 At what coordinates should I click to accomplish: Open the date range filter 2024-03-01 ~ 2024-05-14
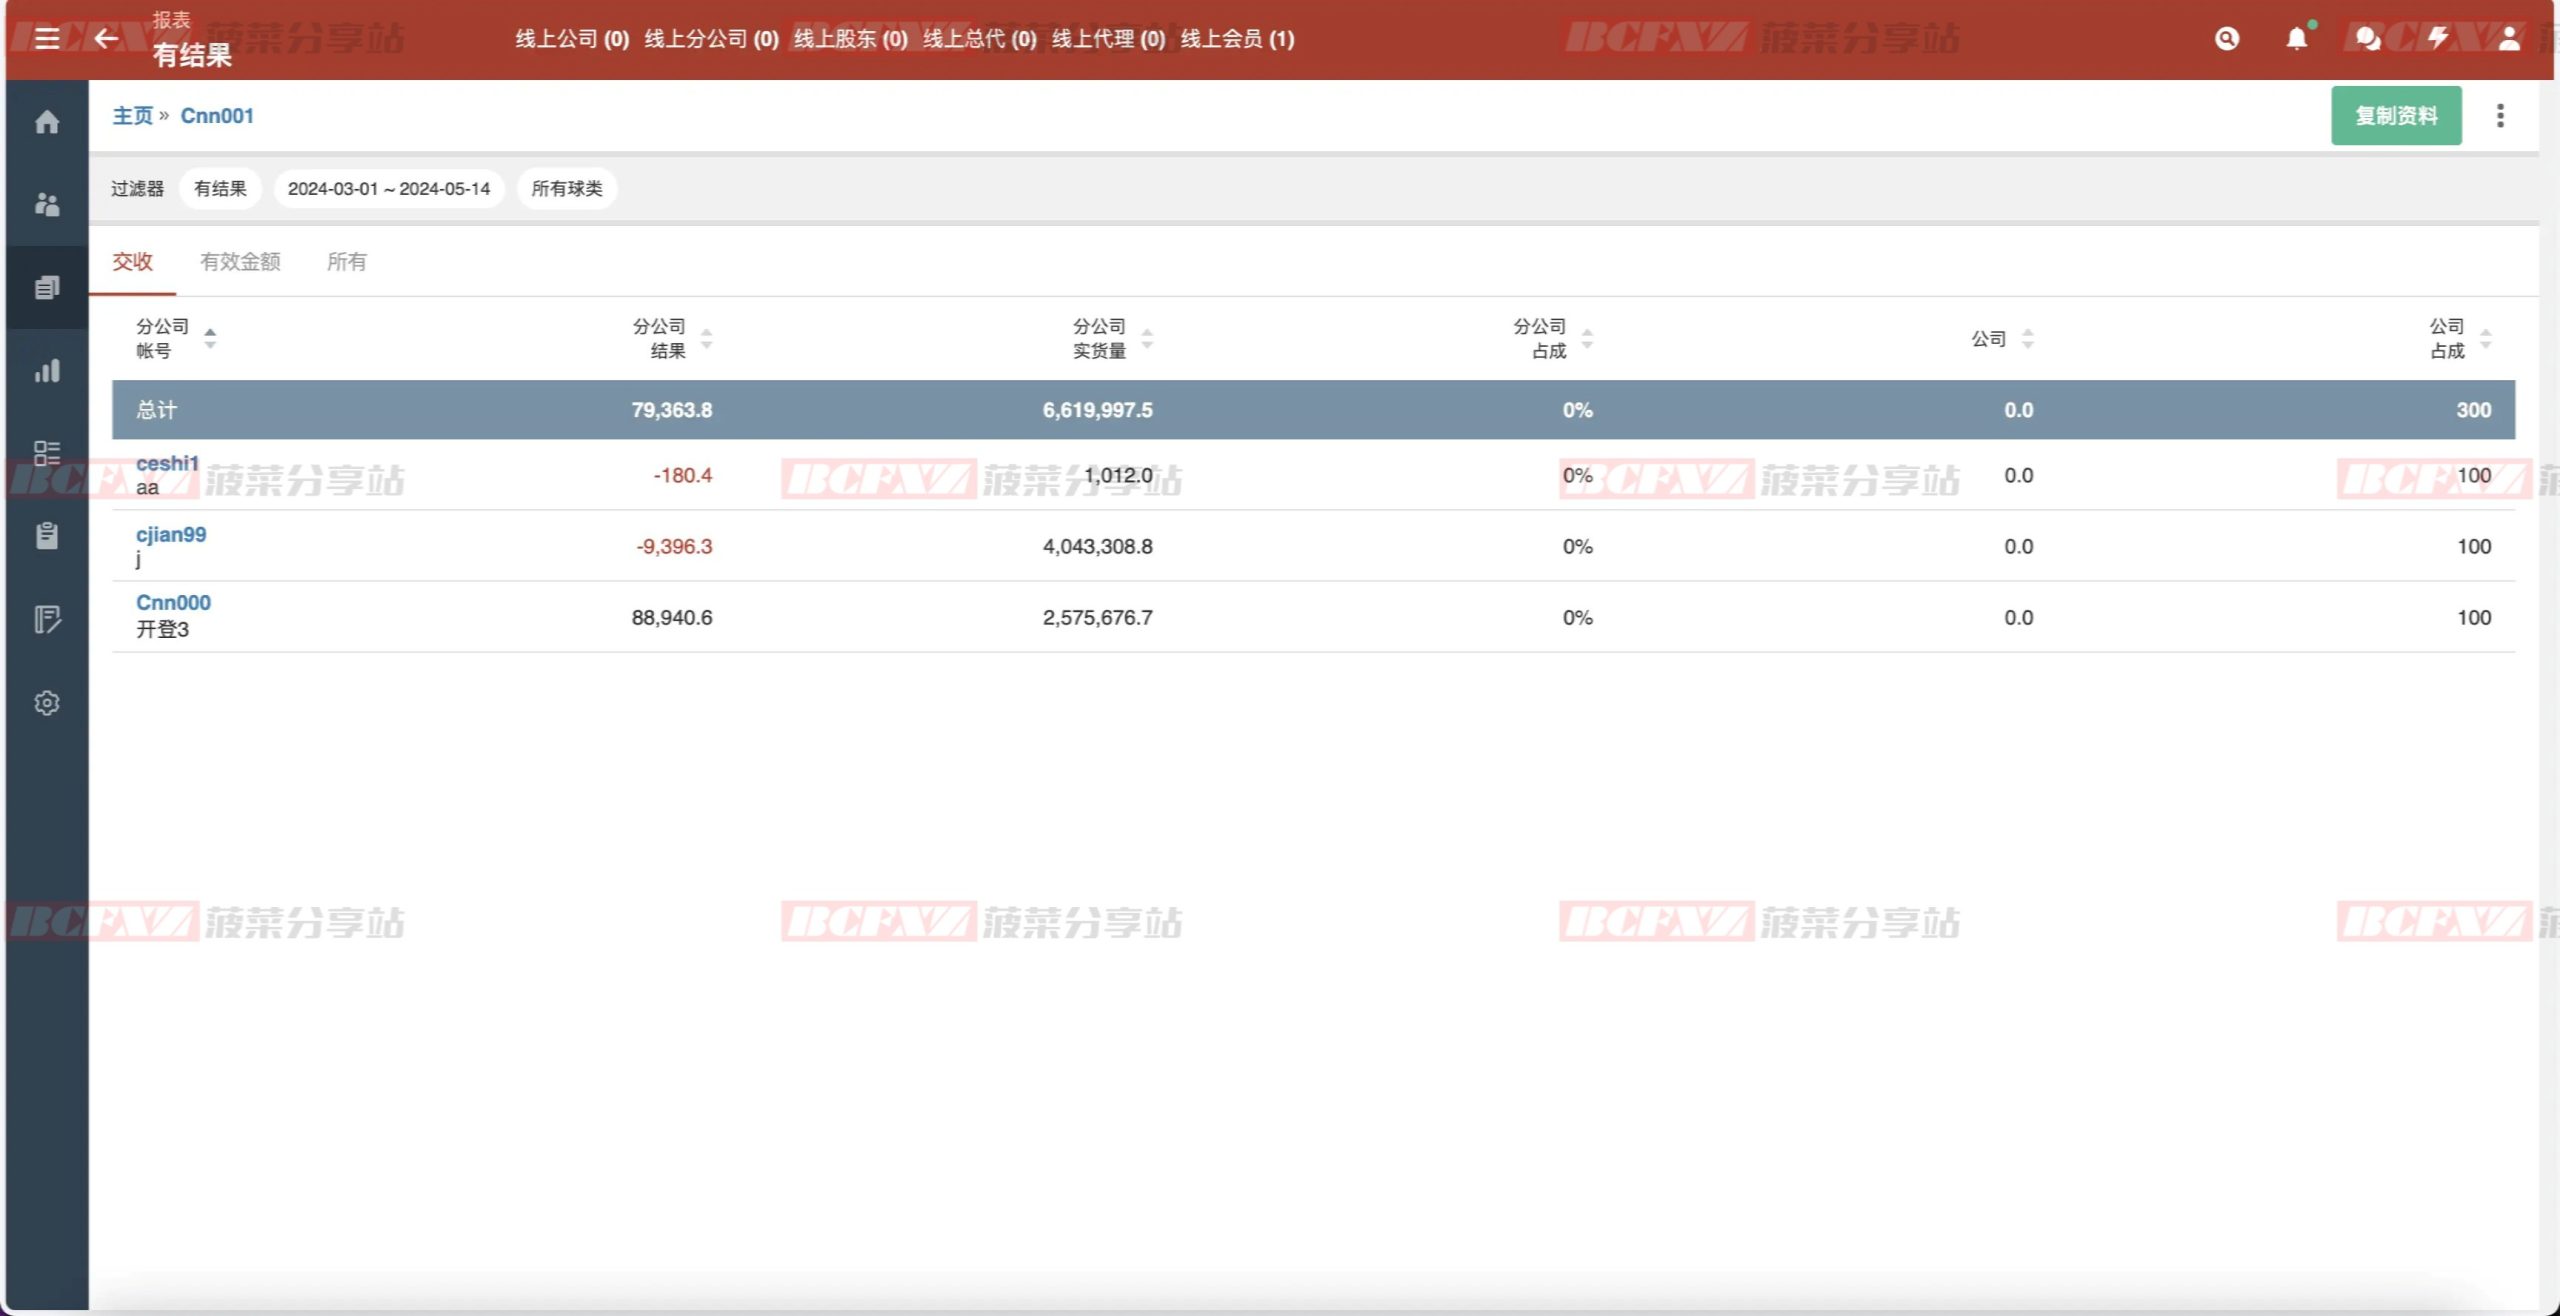(389, 189)
